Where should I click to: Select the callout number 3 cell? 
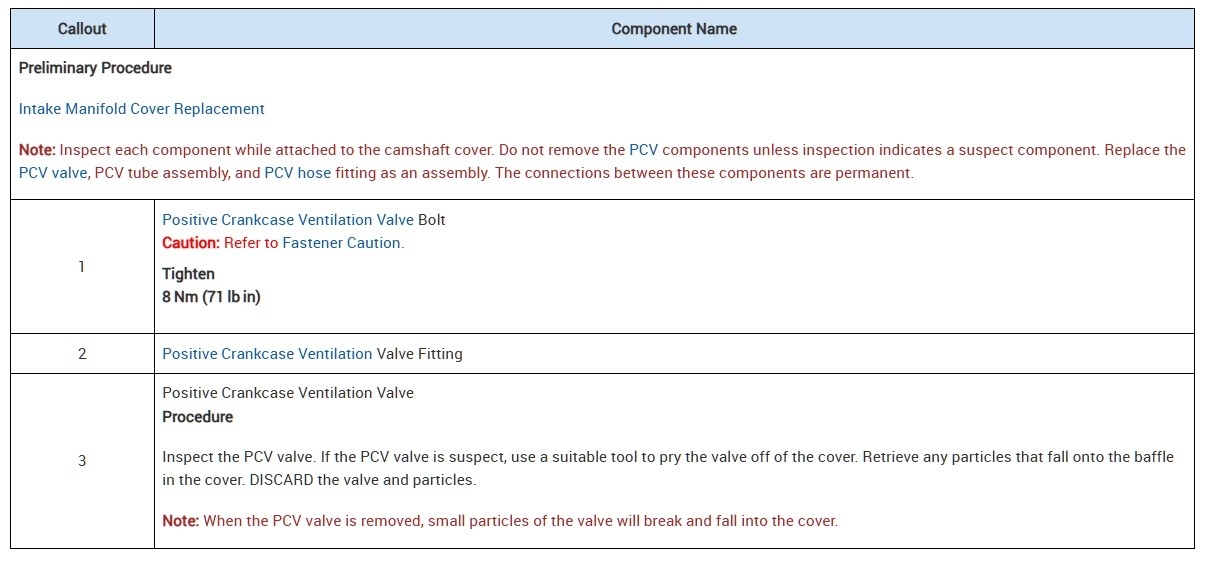pos(82,461)
